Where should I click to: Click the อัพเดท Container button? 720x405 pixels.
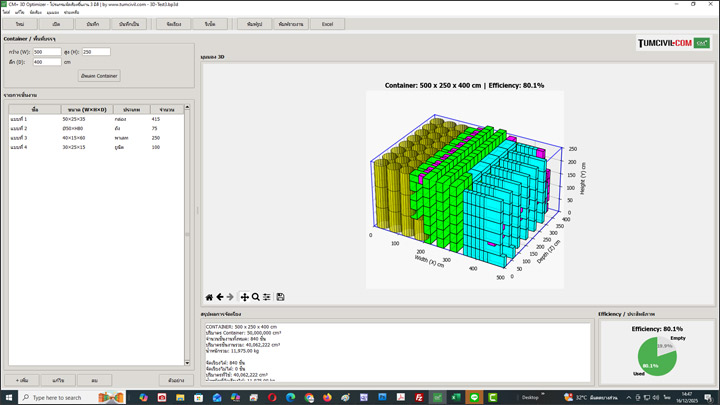coord(99,75)
